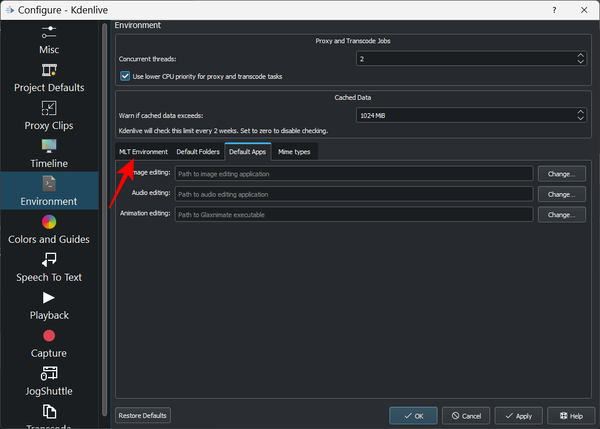The image size is (600, 429).
Task: Decrease the cached data warning limit
Action: (580, 118)
